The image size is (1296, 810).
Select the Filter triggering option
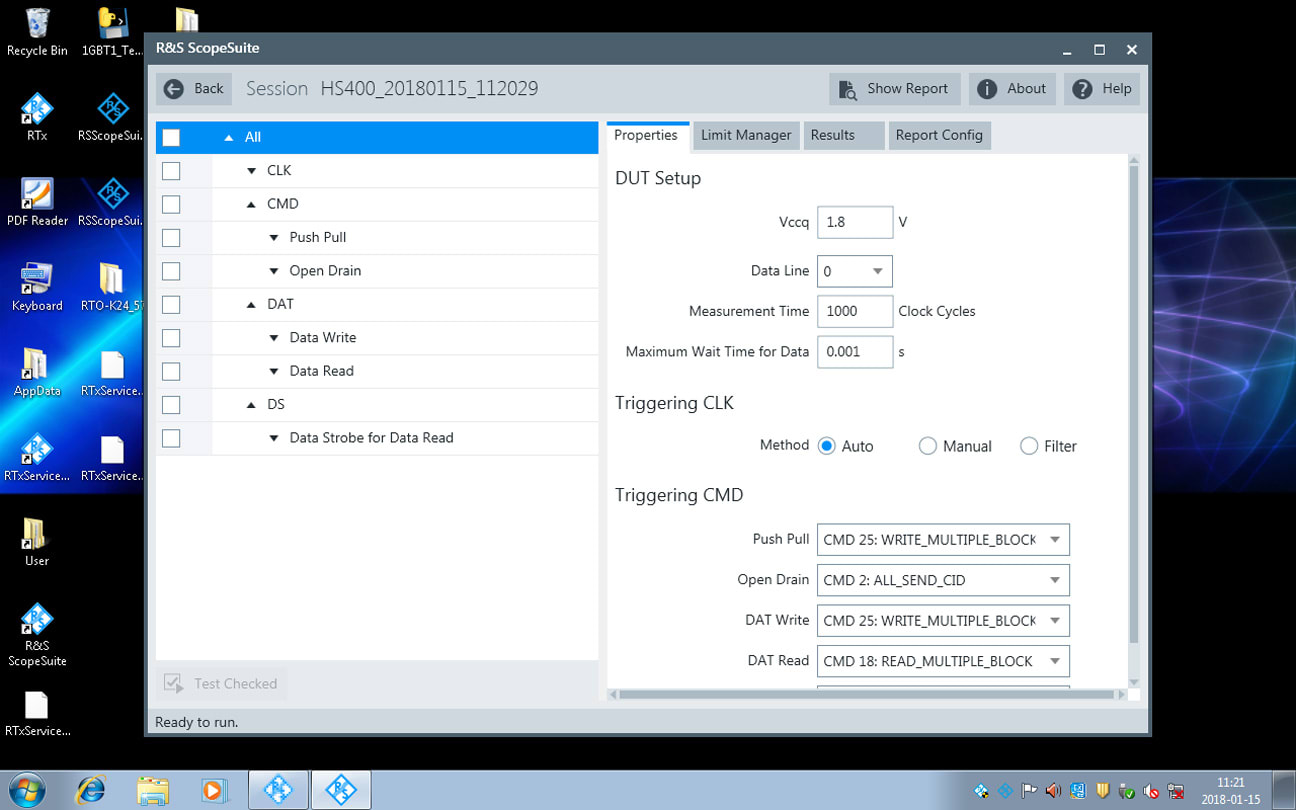(1027, 446)
